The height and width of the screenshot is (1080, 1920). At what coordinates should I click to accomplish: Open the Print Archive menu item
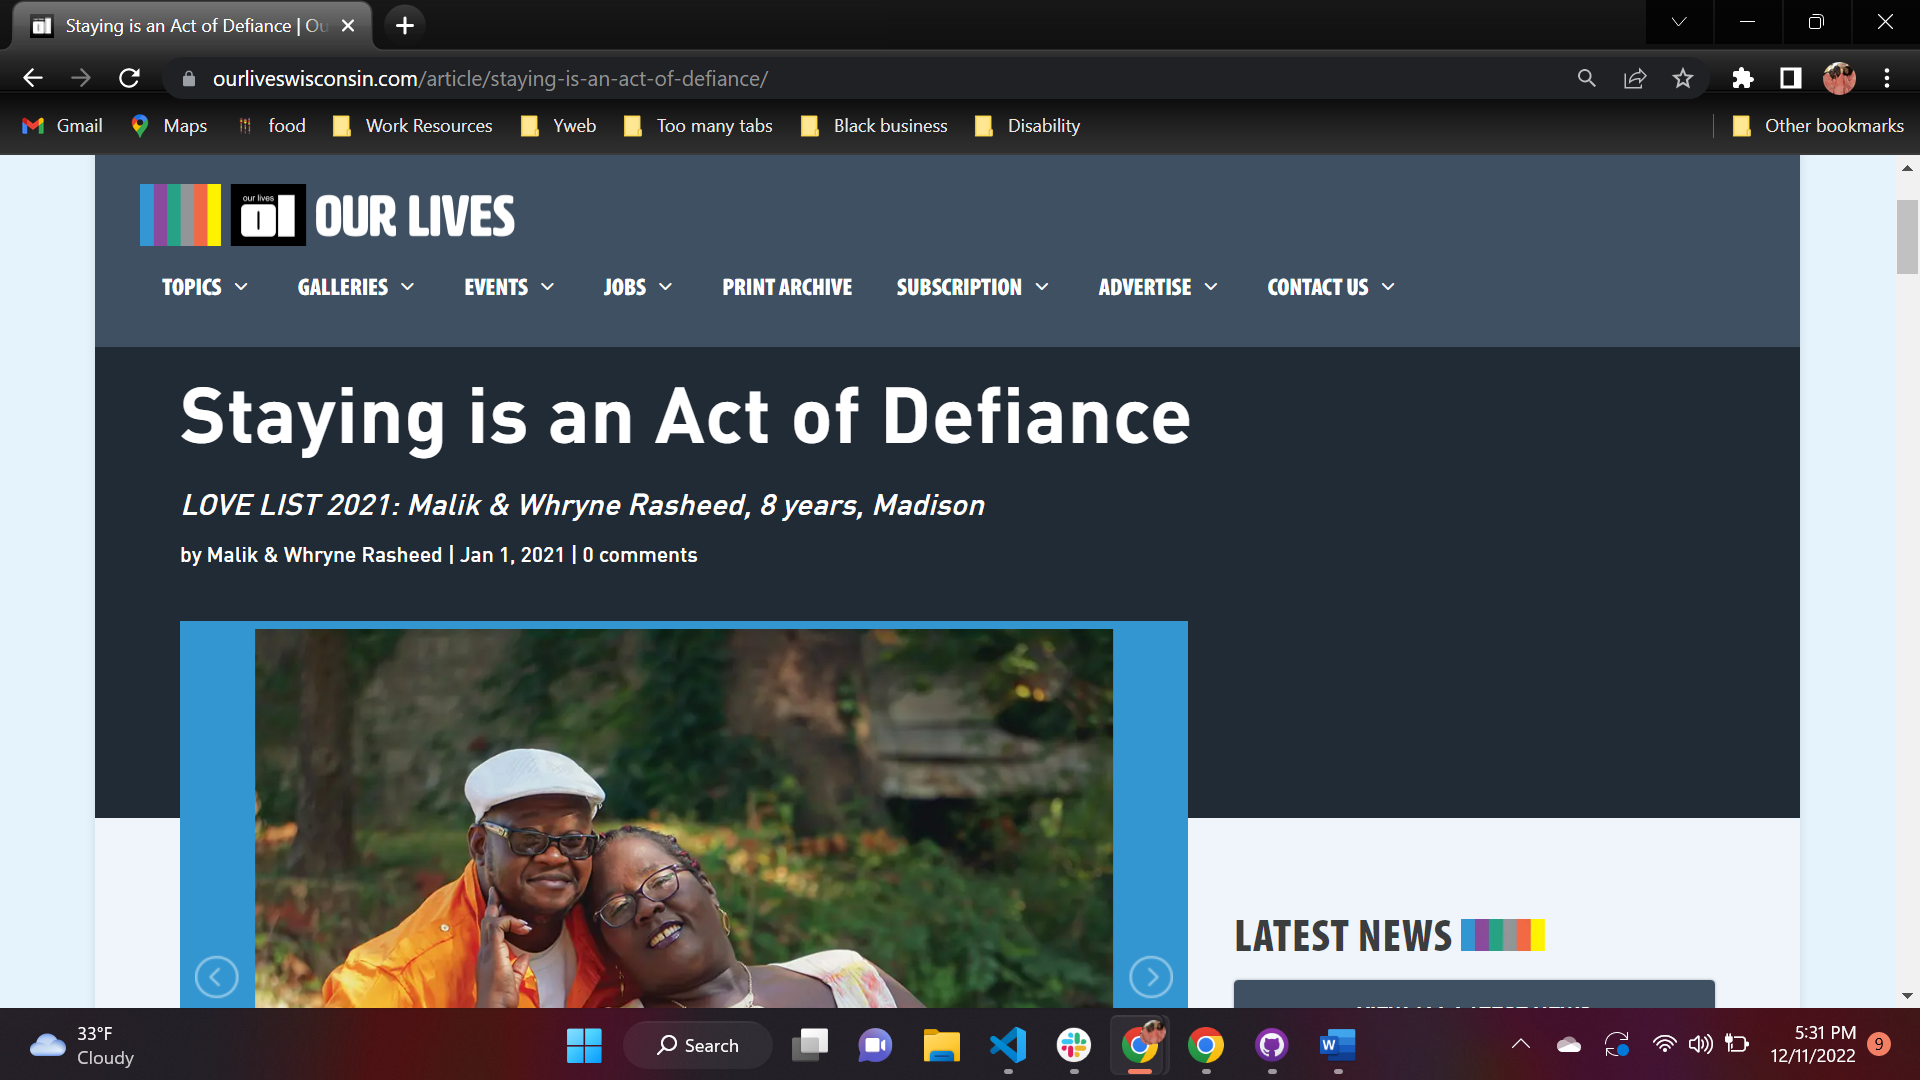click(787, 287)
